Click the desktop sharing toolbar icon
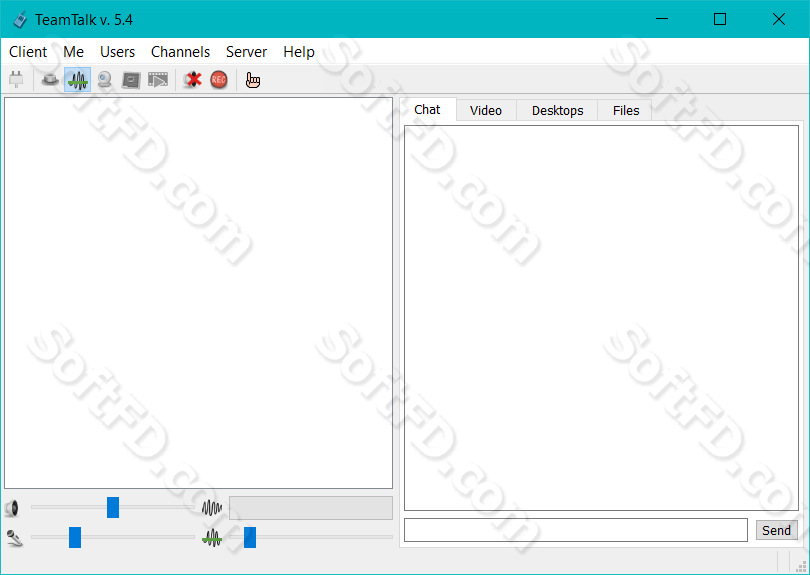The image size is (810, 575). (x=131, y=80)
